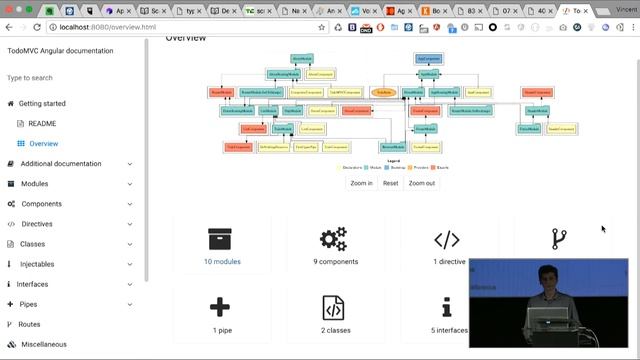This screenshot has height=360, width=640.
Task: Click the large info interfaces icon
Action: point(447,307)
